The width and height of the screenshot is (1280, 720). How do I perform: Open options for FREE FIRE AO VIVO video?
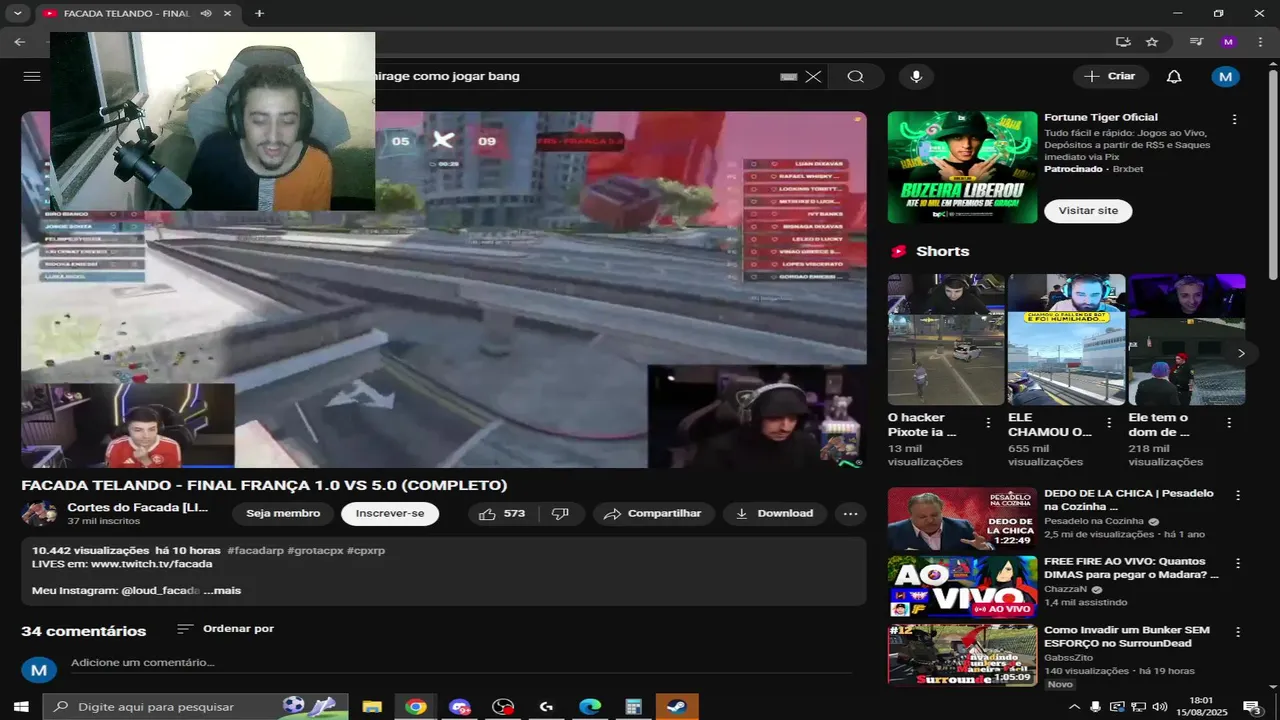pyautogui.click(x=1238, y=563)
